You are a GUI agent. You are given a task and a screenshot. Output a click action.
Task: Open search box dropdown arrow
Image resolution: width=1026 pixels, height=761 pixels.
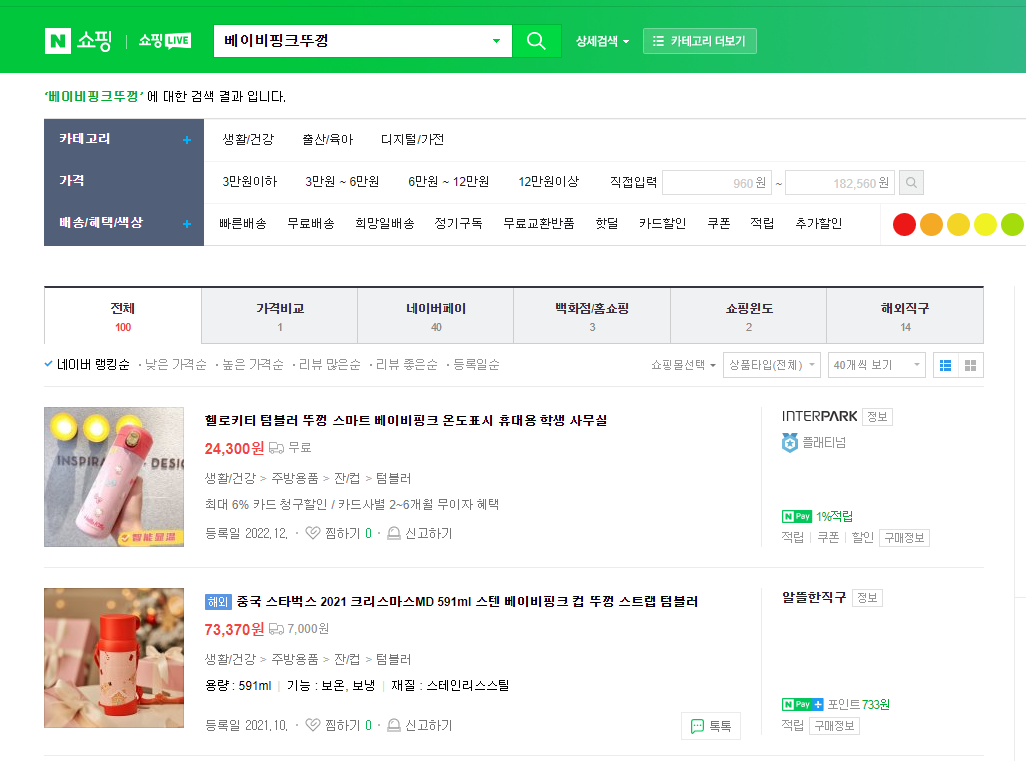(497, 41)
